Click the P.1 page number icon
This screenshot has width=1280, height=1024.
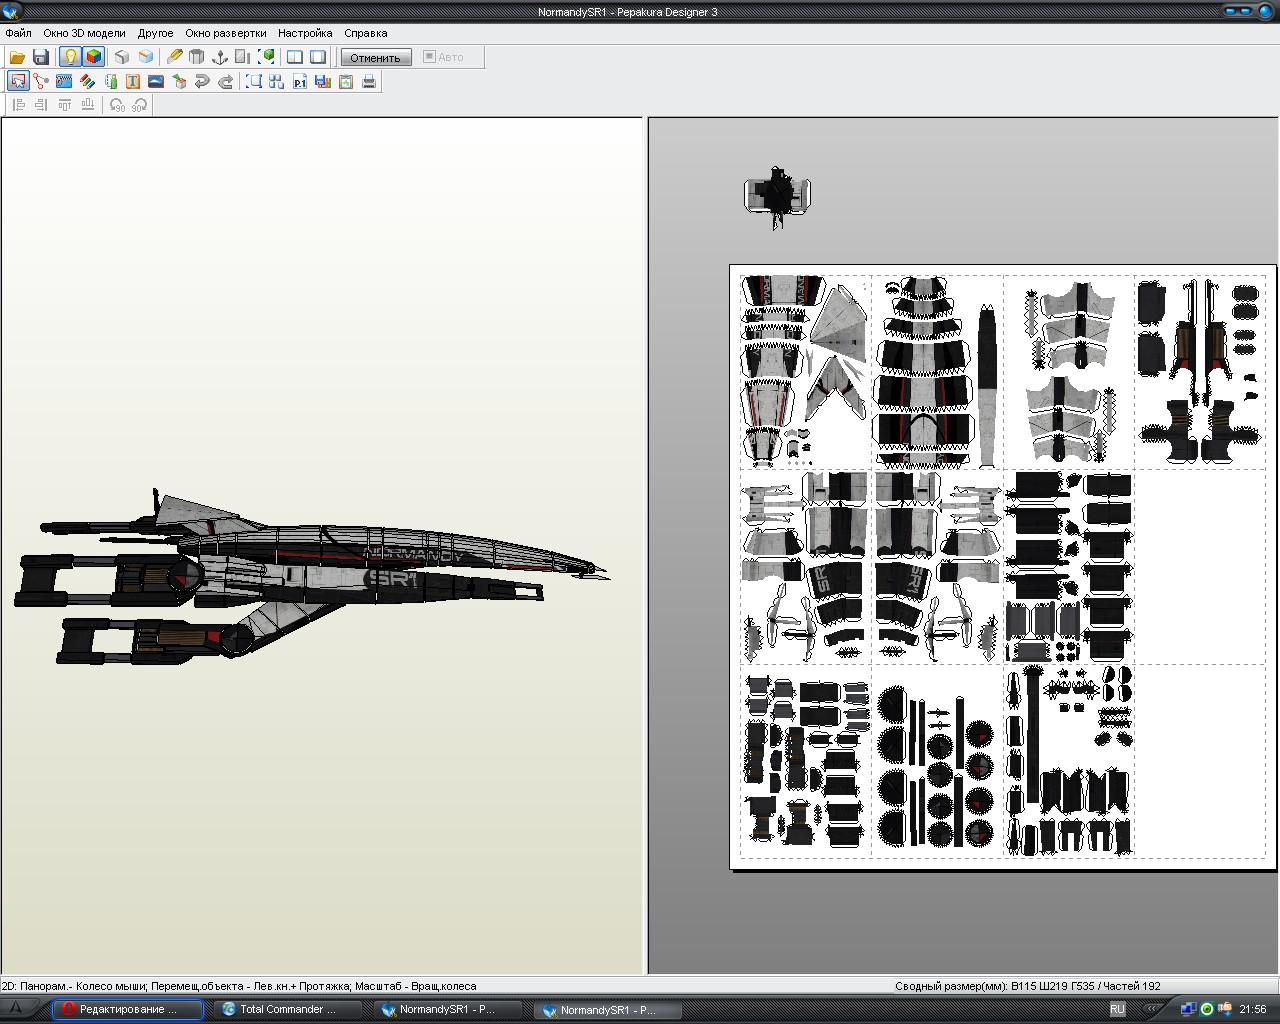tap(300, 81)
